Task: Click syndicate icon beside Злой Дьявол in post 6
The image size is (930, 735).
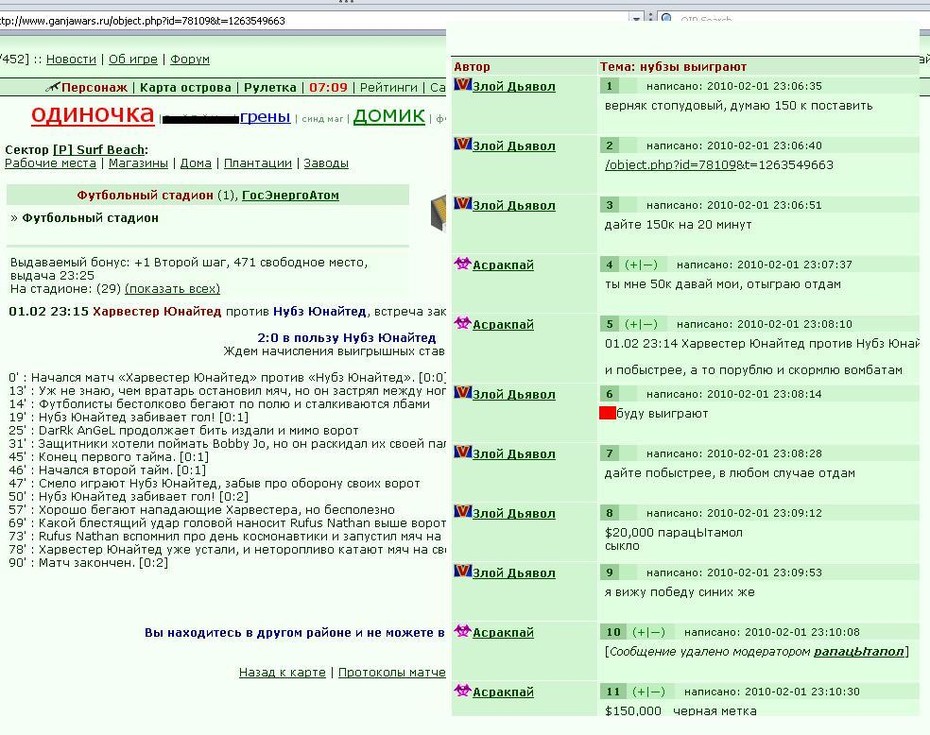Action: coord(463,393)
